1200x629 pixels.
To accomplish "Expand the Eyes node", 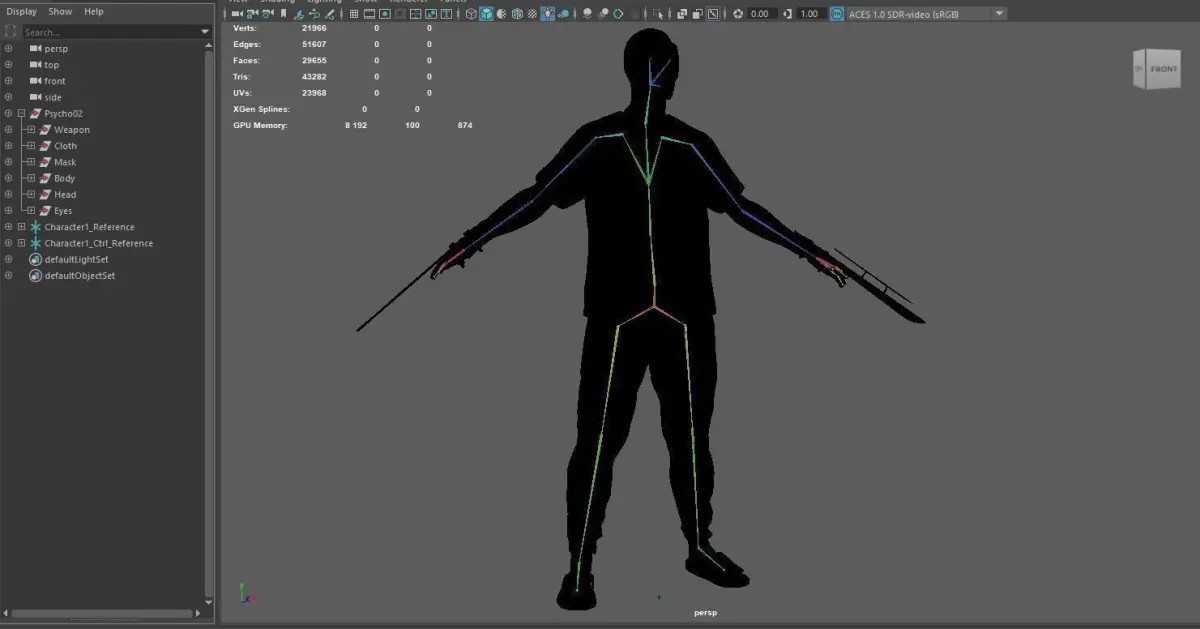I will [31, 211].
